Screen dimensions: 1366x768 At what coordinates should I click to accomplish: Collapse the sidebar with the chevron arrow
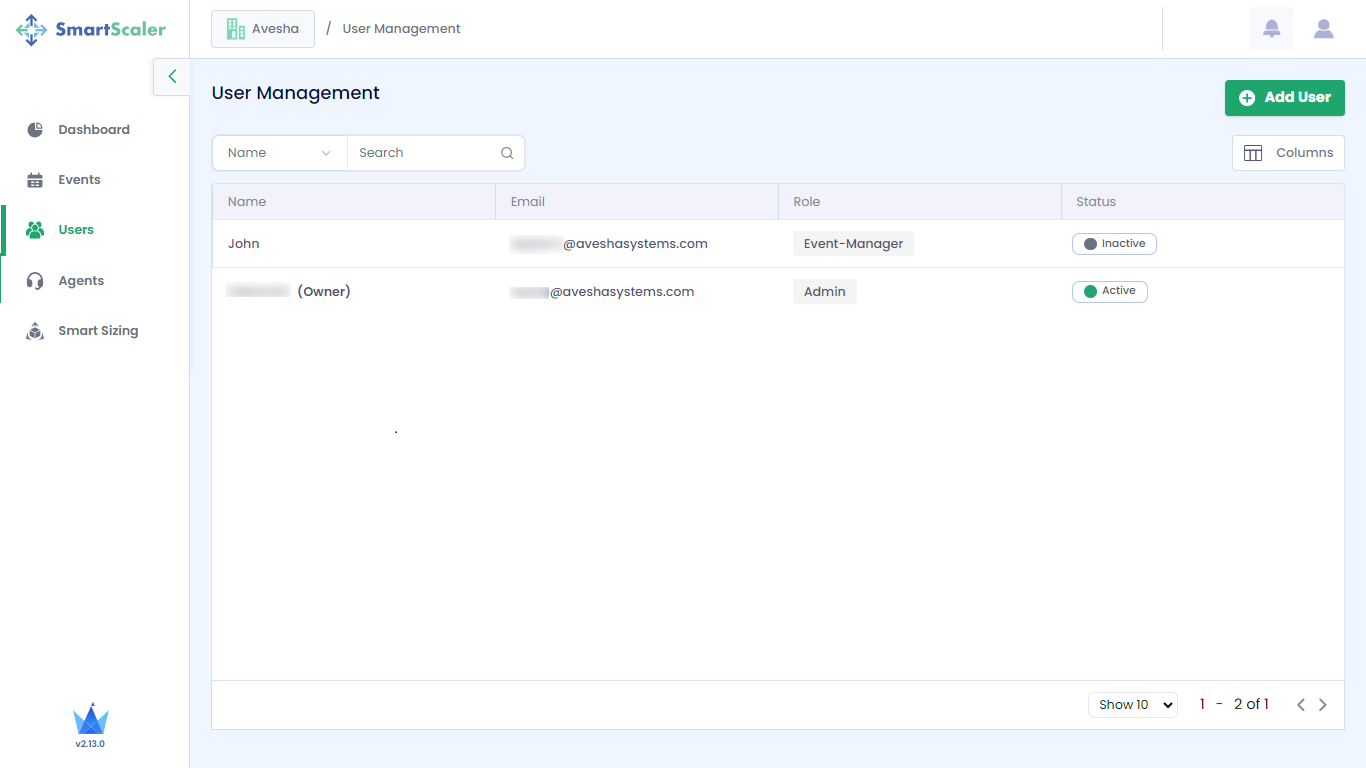172,76
